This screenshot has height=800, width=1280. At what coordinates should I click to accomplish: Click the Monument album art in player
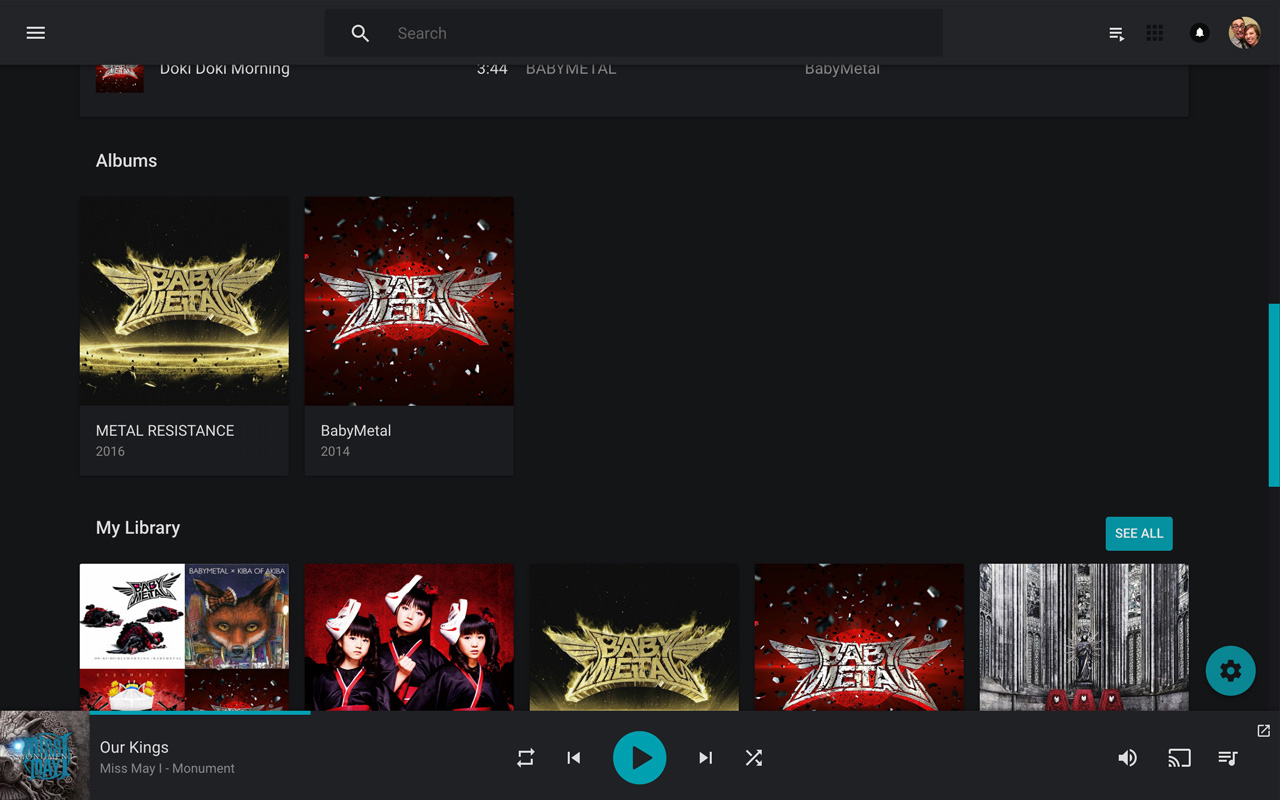click(44, 756)
